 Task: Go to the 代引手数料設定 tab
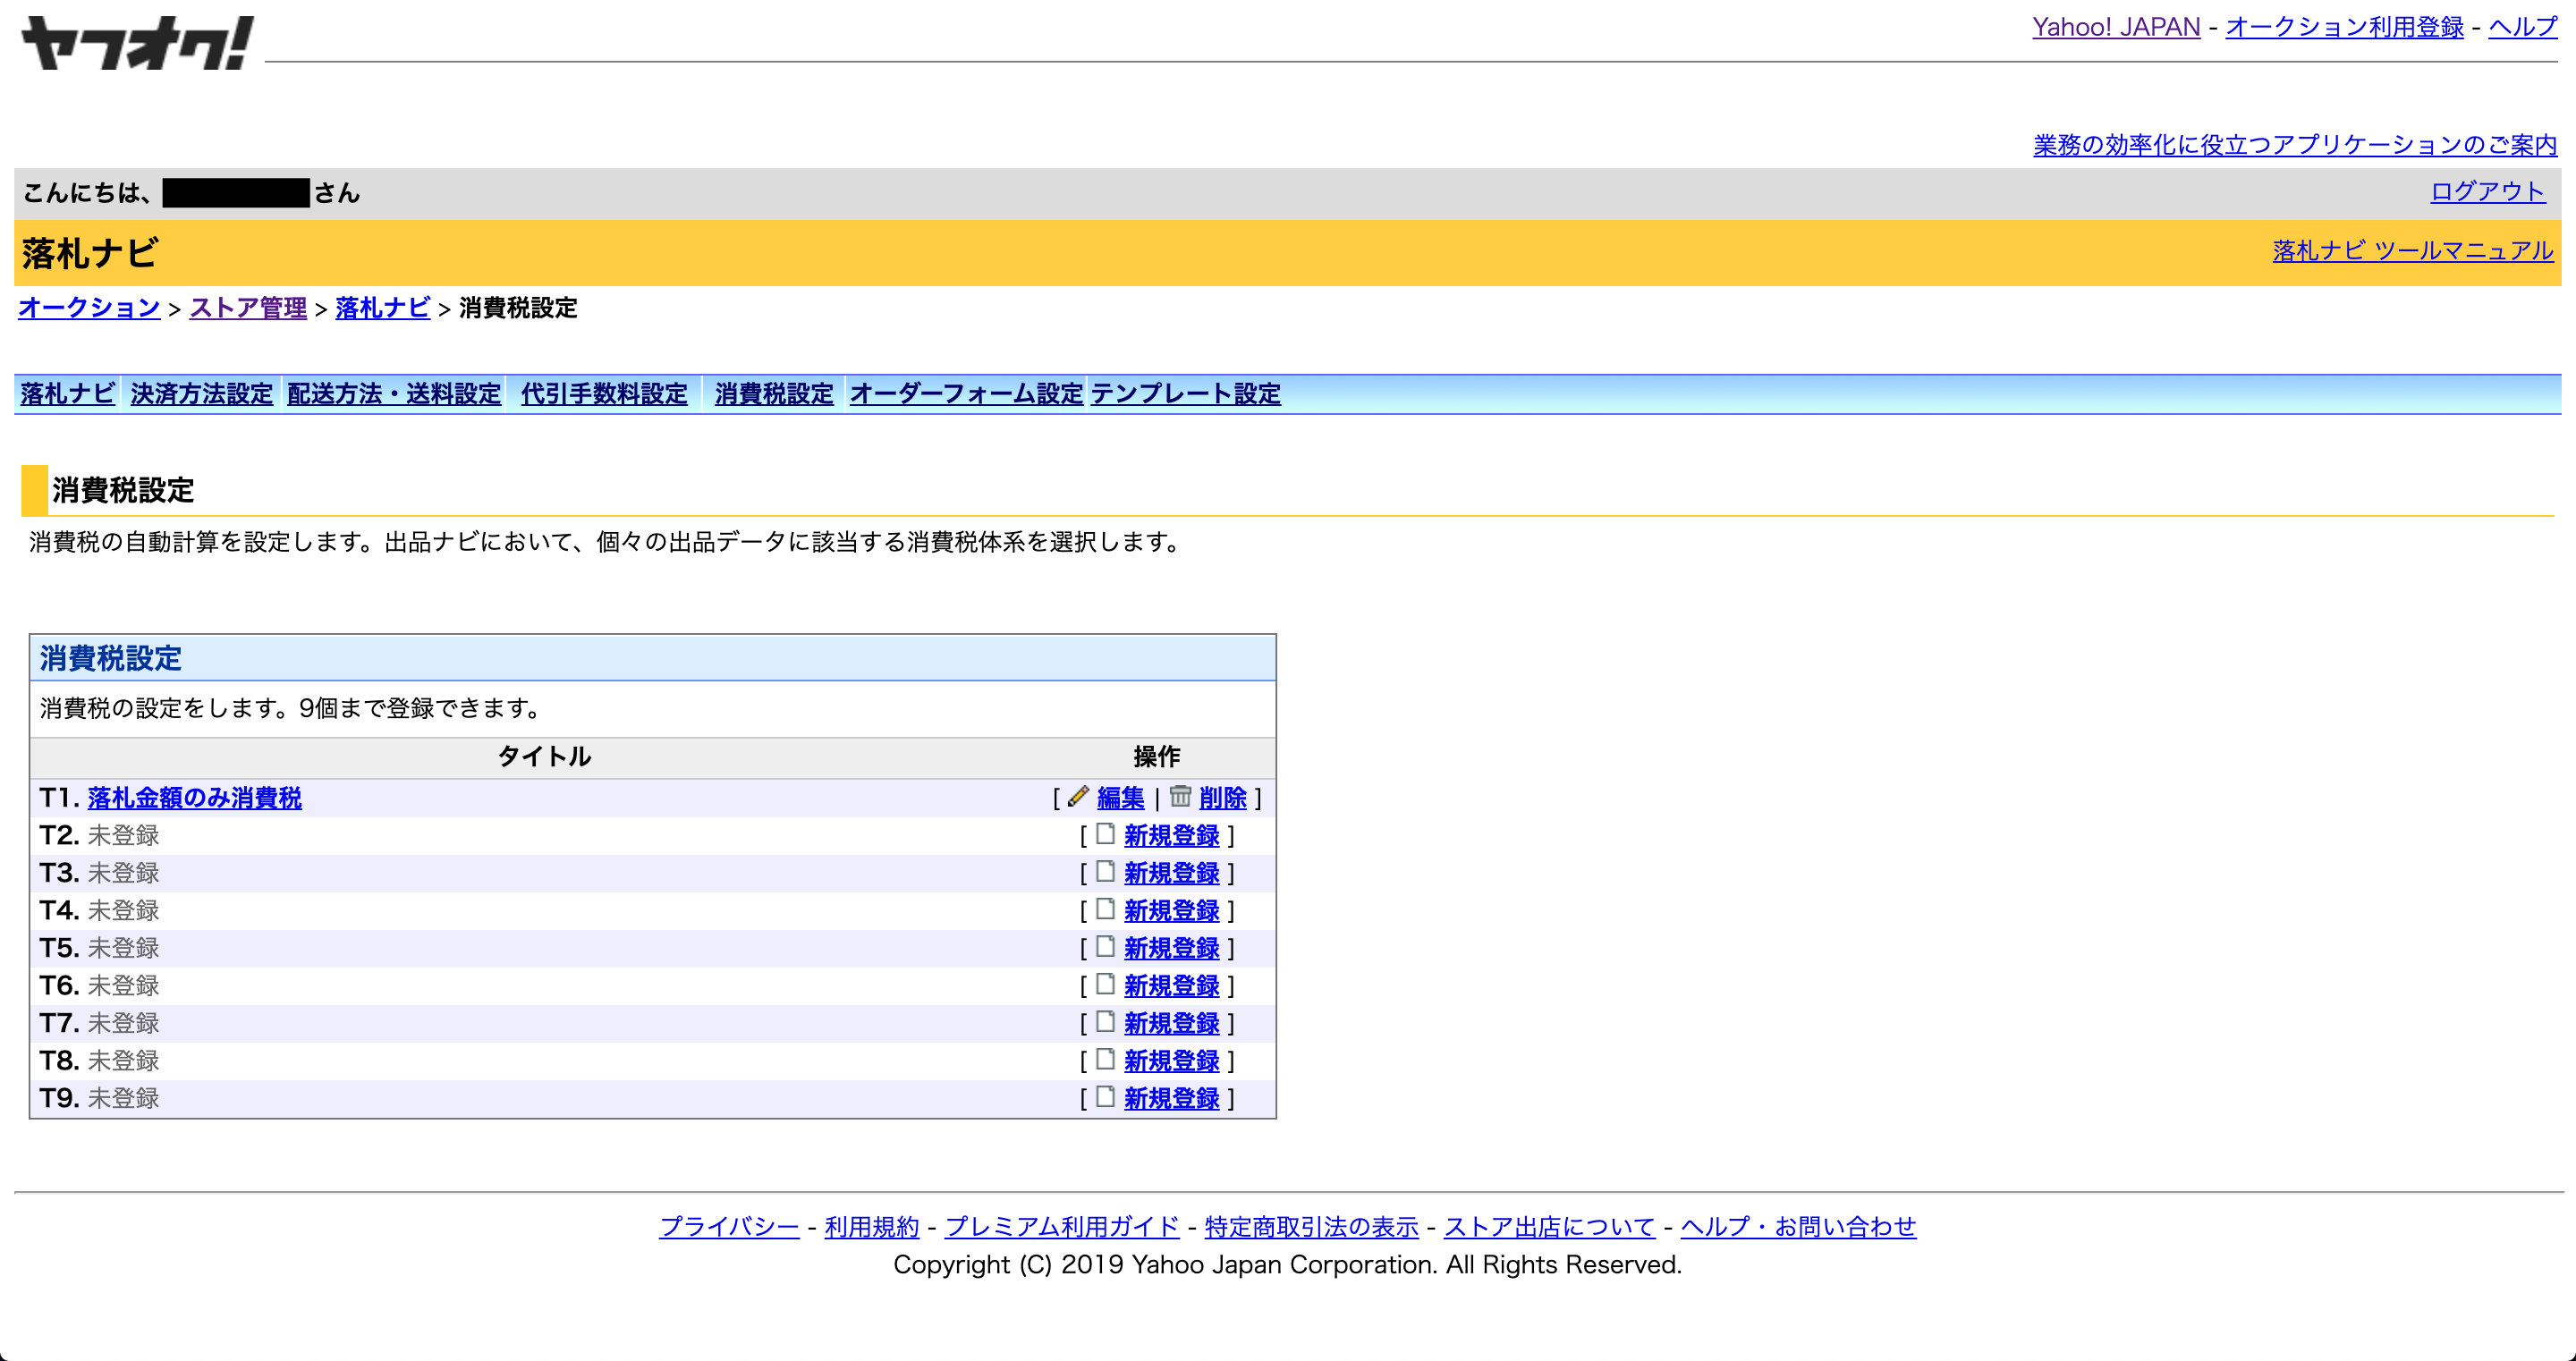tap(604, 394)
